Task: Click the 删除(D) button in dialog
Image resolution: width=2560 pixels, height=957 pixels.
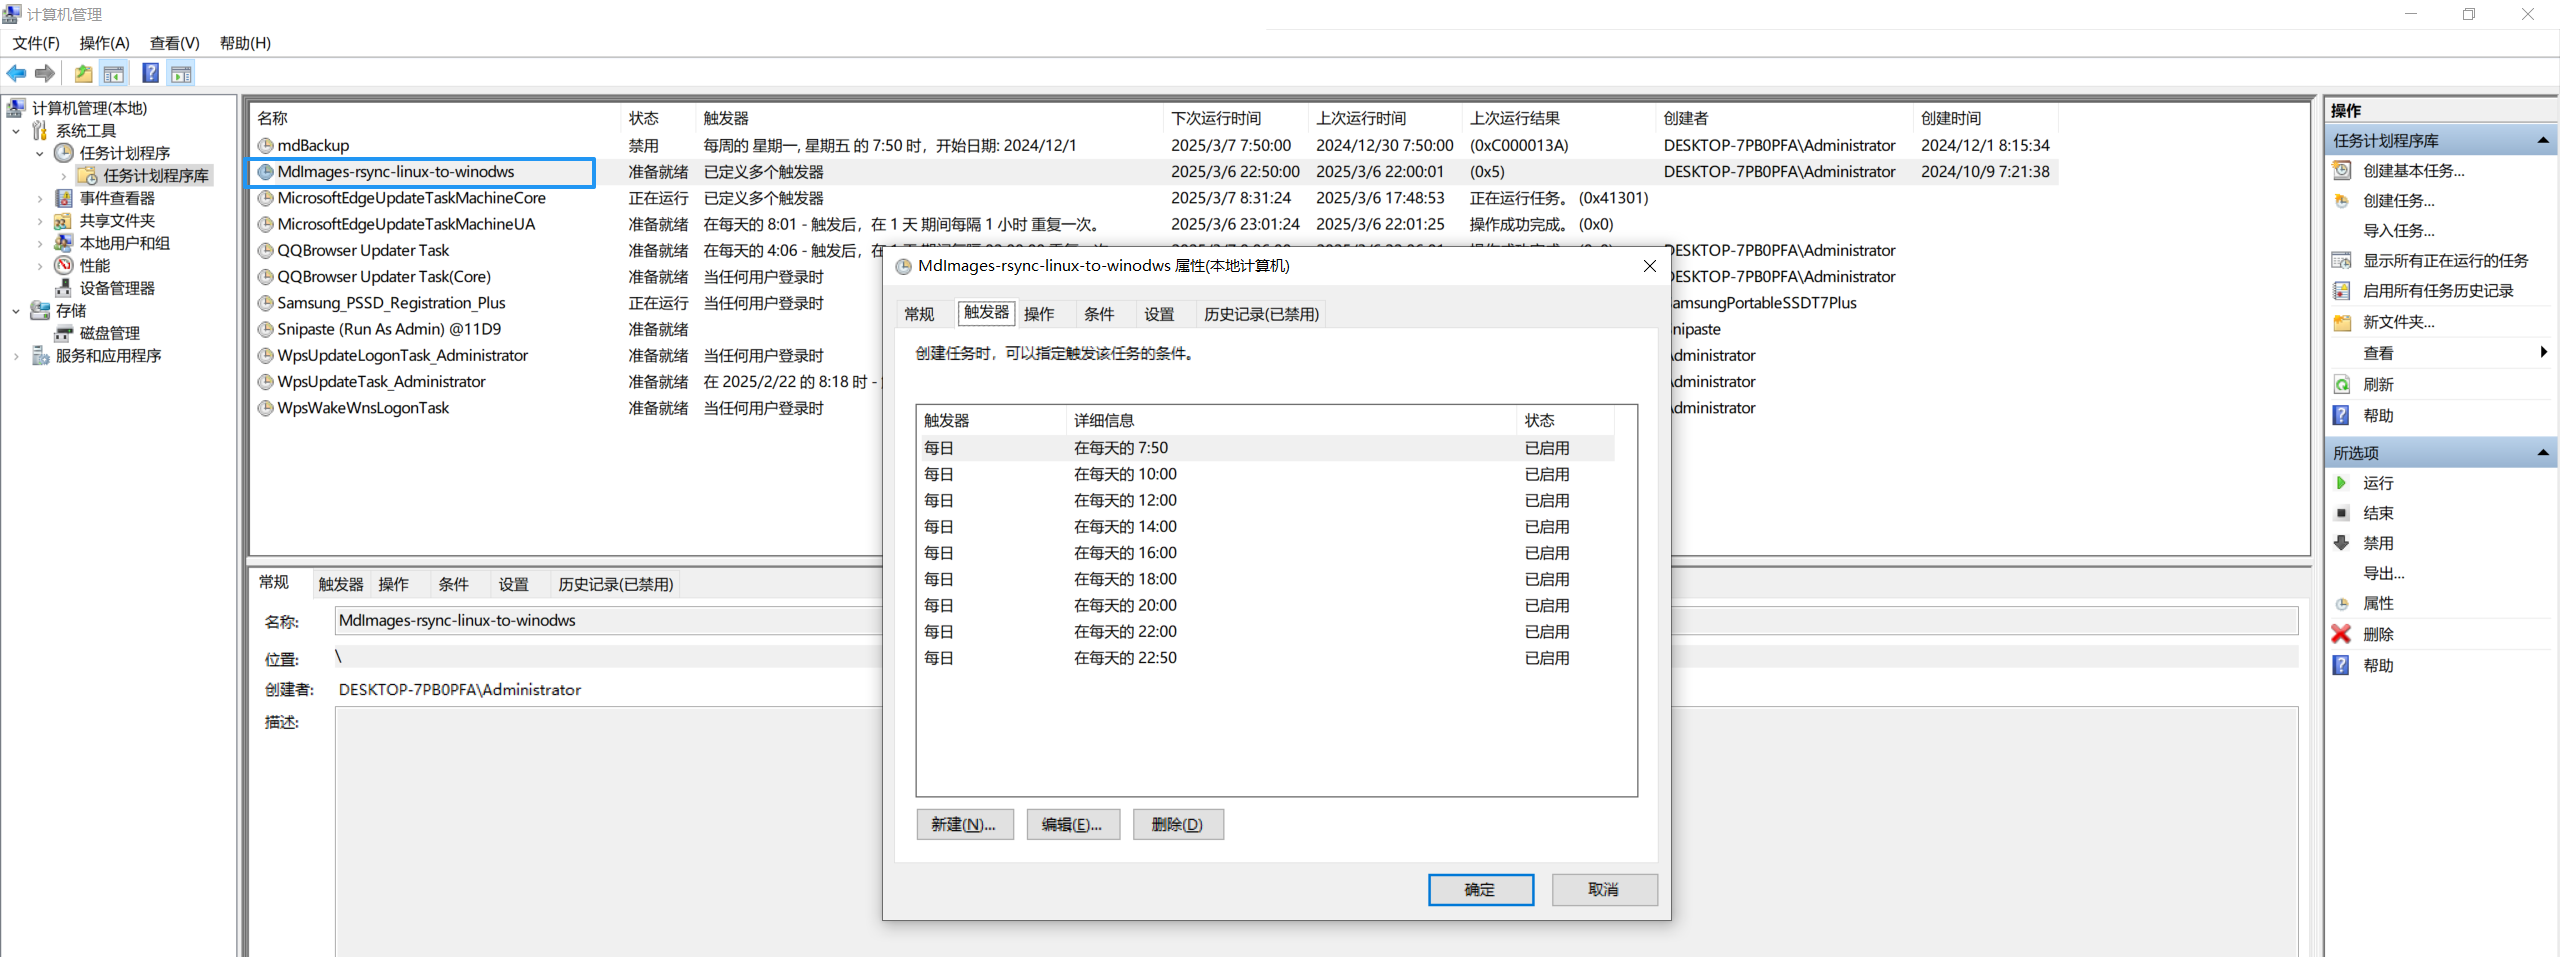Action: pyautogui.click(x=1177, y=825)
